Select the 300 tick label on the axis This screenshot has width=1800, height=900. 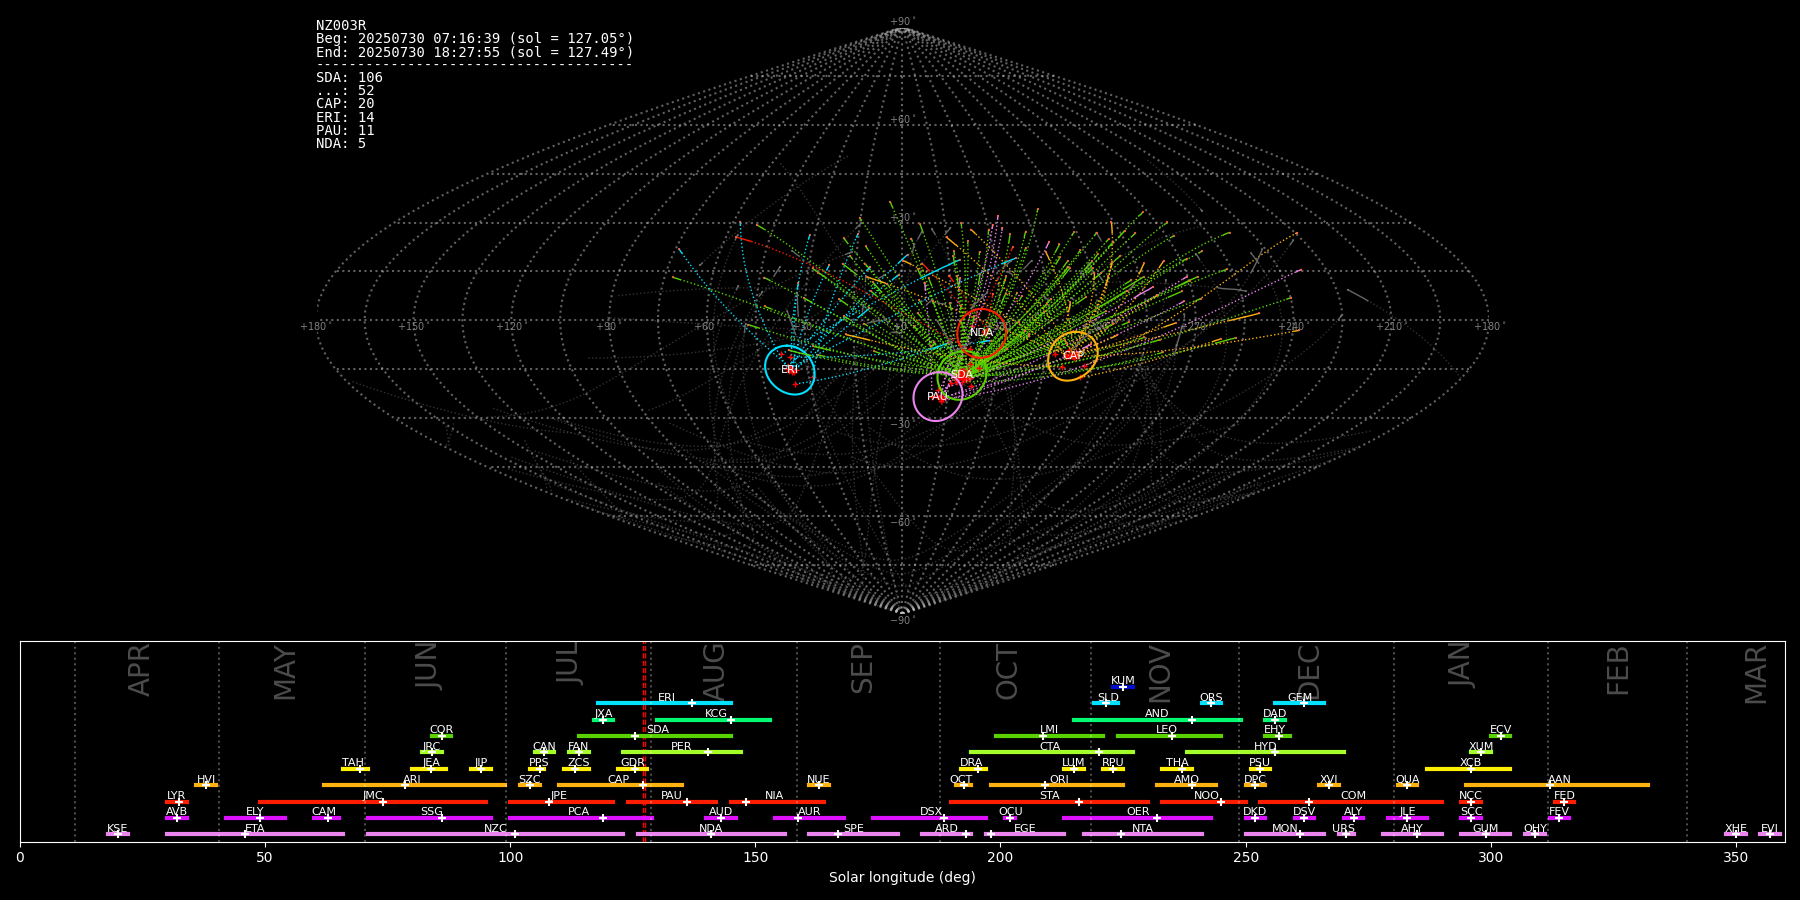[1491, 858]
